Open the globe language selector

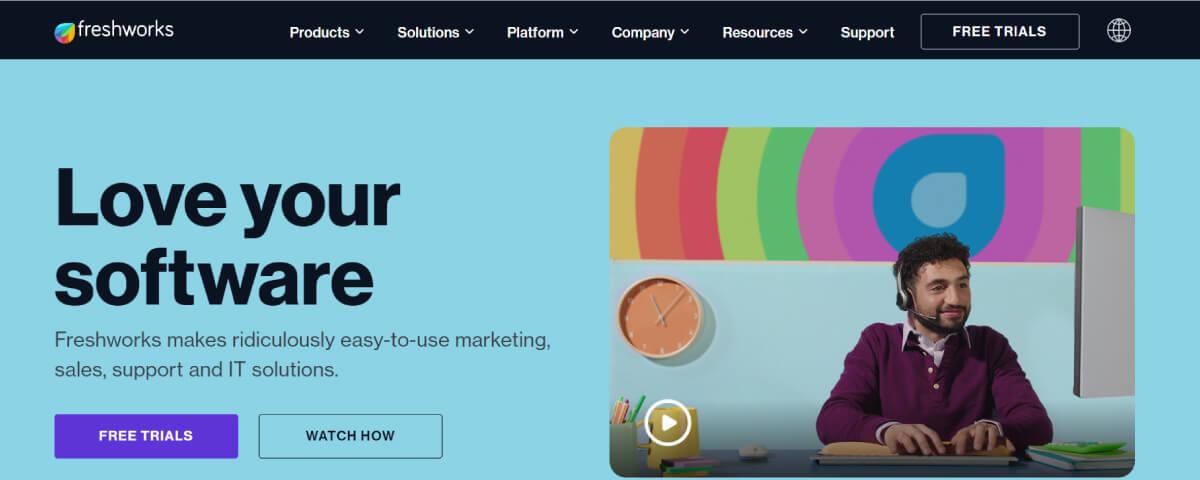click(x=1119, y=31)
